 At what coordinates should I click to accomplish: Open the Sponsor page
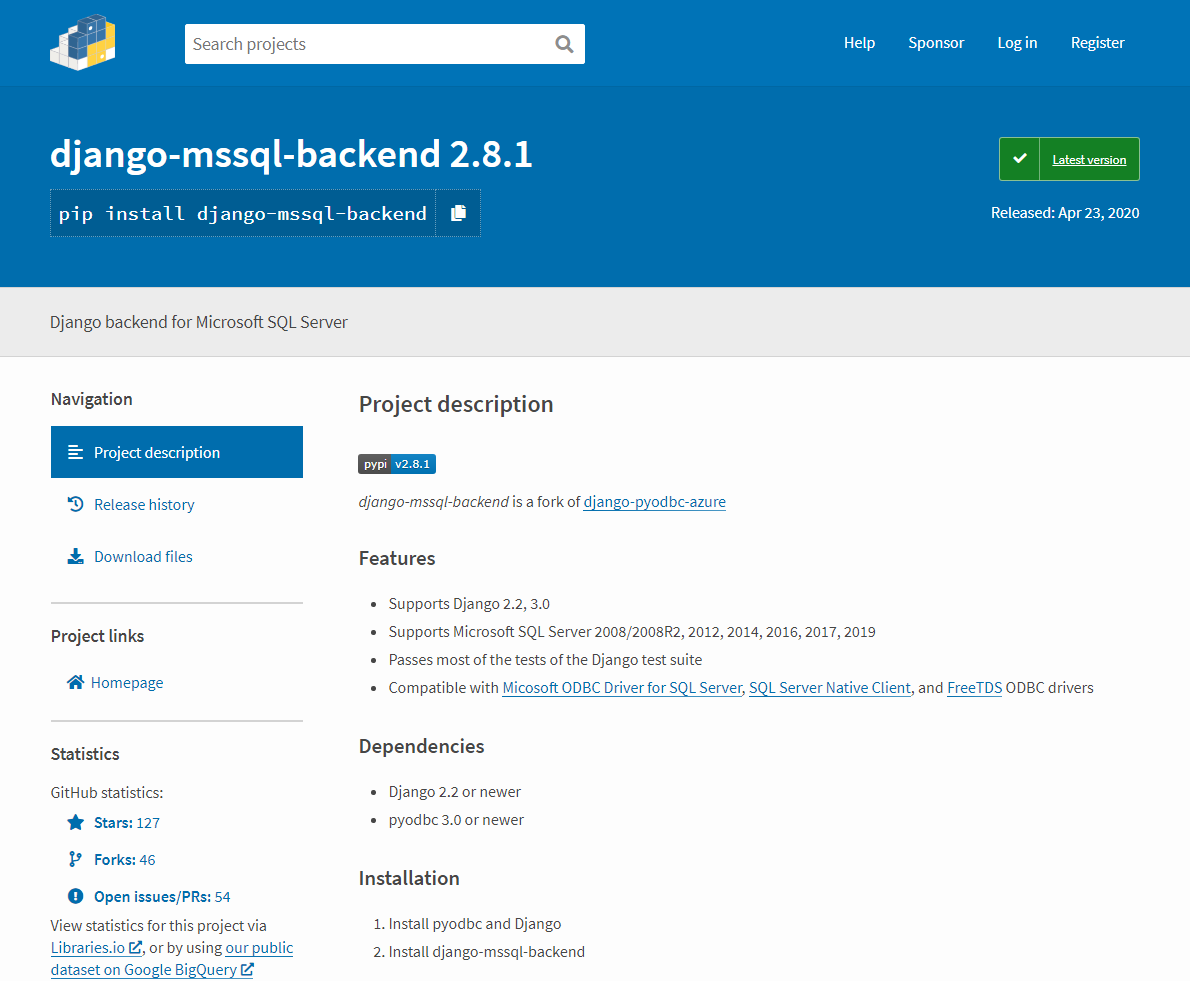tap(936, 42)
